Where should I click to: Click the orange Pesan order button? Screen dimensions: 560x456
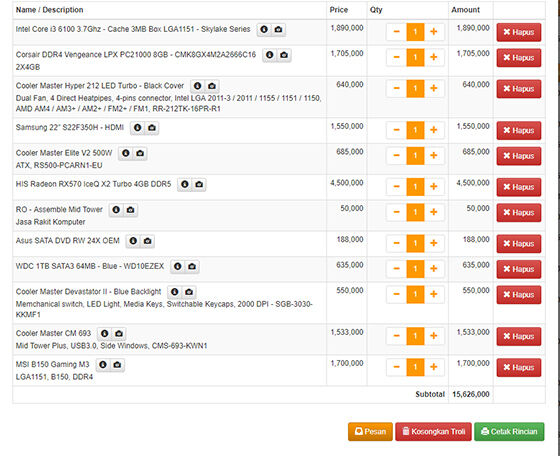point(370,431)
